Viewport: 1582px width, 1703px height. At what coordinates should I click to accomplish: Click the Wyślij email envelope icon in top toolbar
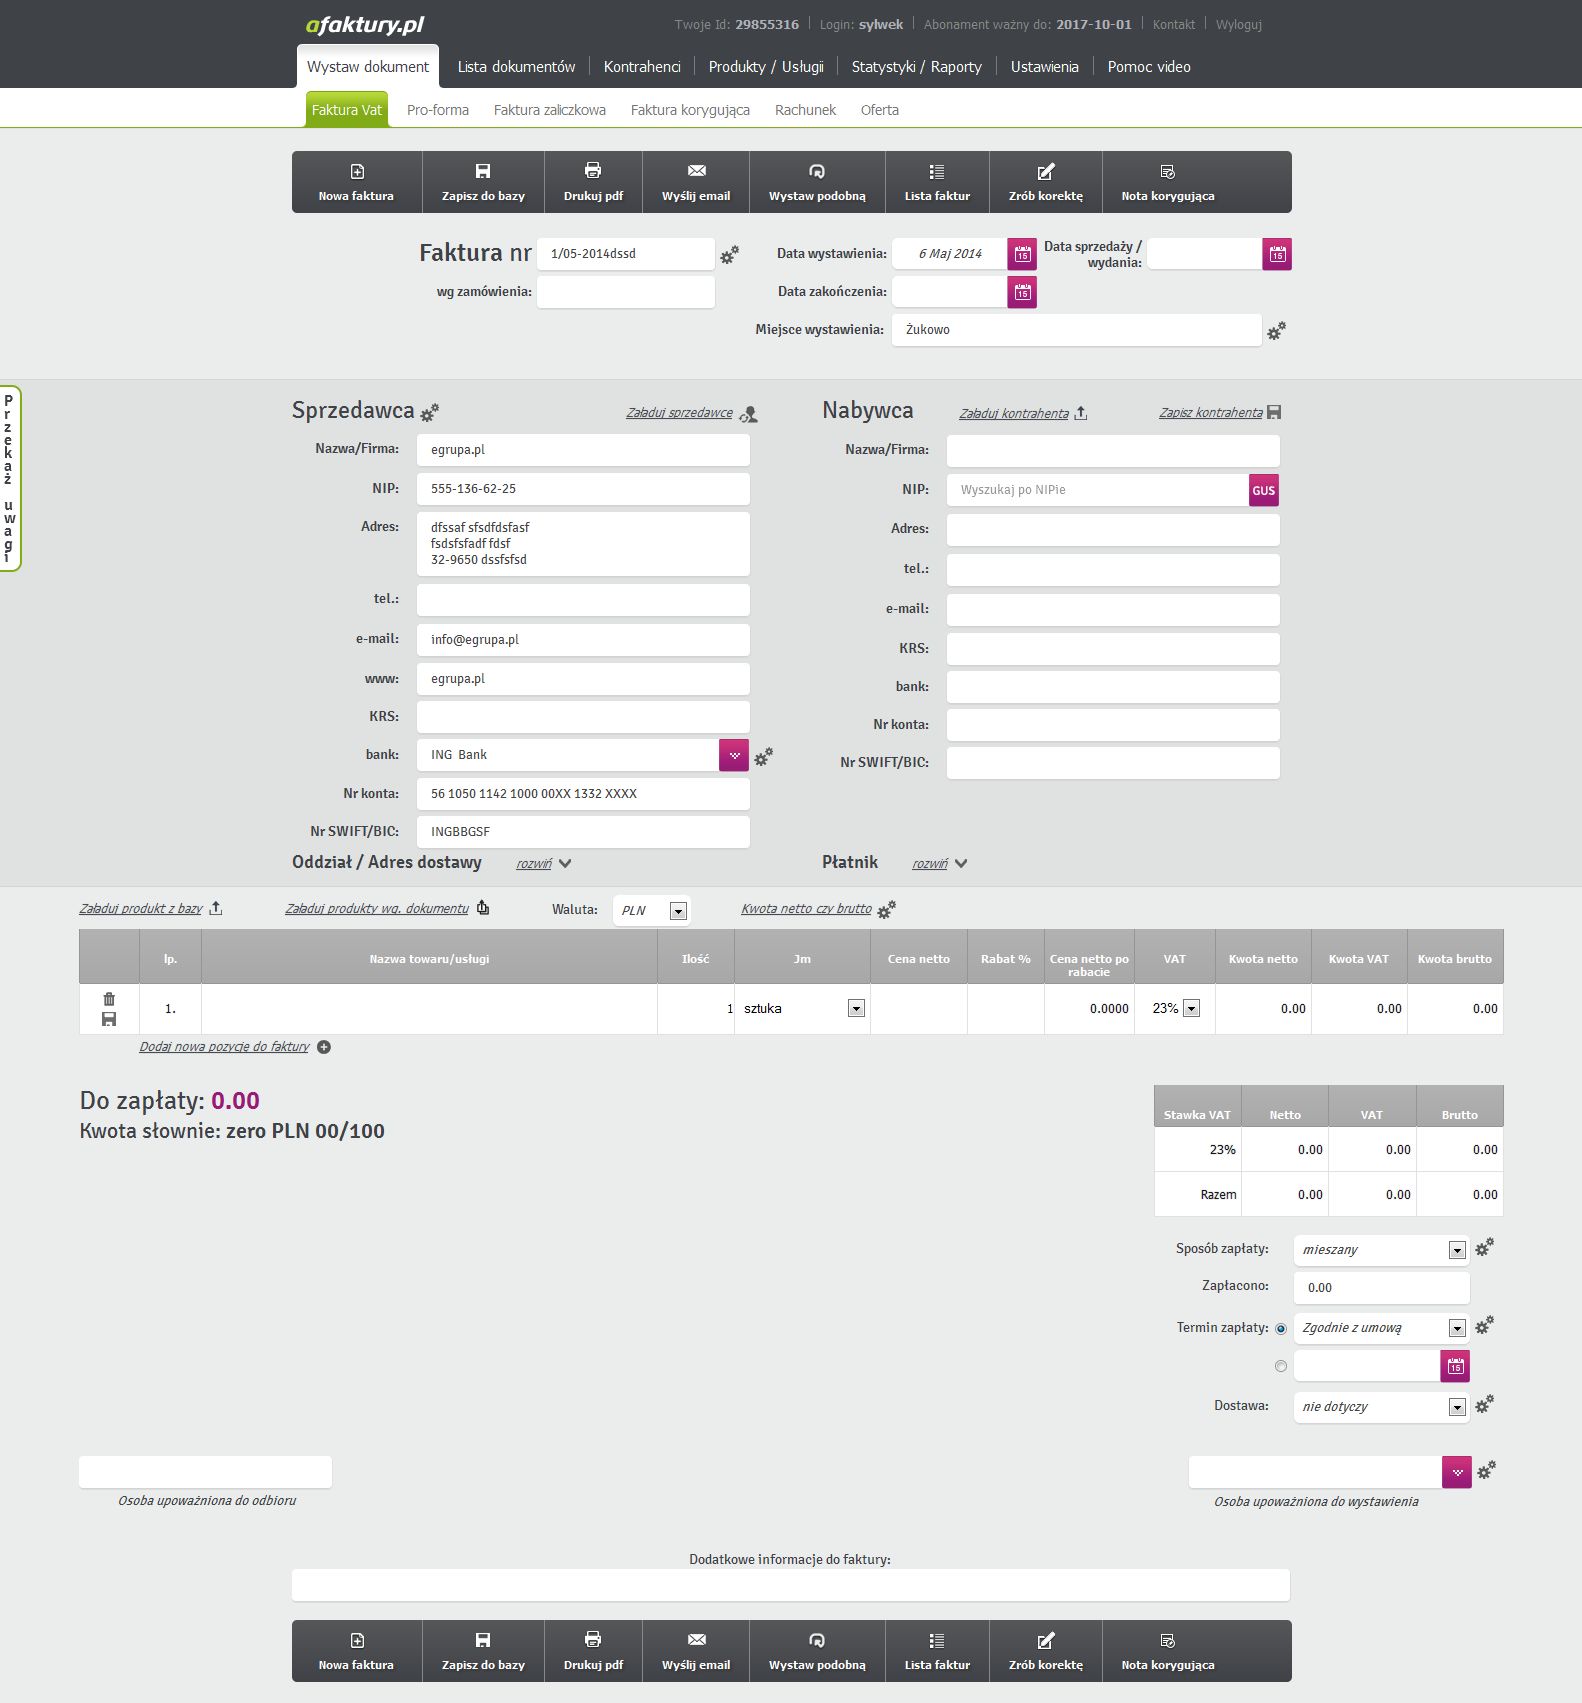point(696,171)
